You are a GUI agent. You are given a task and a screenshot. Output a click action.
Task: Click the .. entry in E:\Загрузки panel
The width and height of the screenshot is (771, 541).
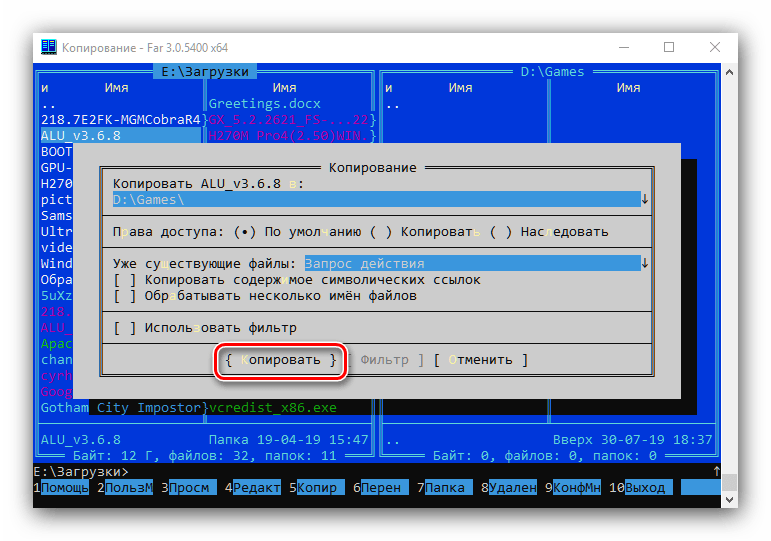pyautogui.click(x=49, y=105)
